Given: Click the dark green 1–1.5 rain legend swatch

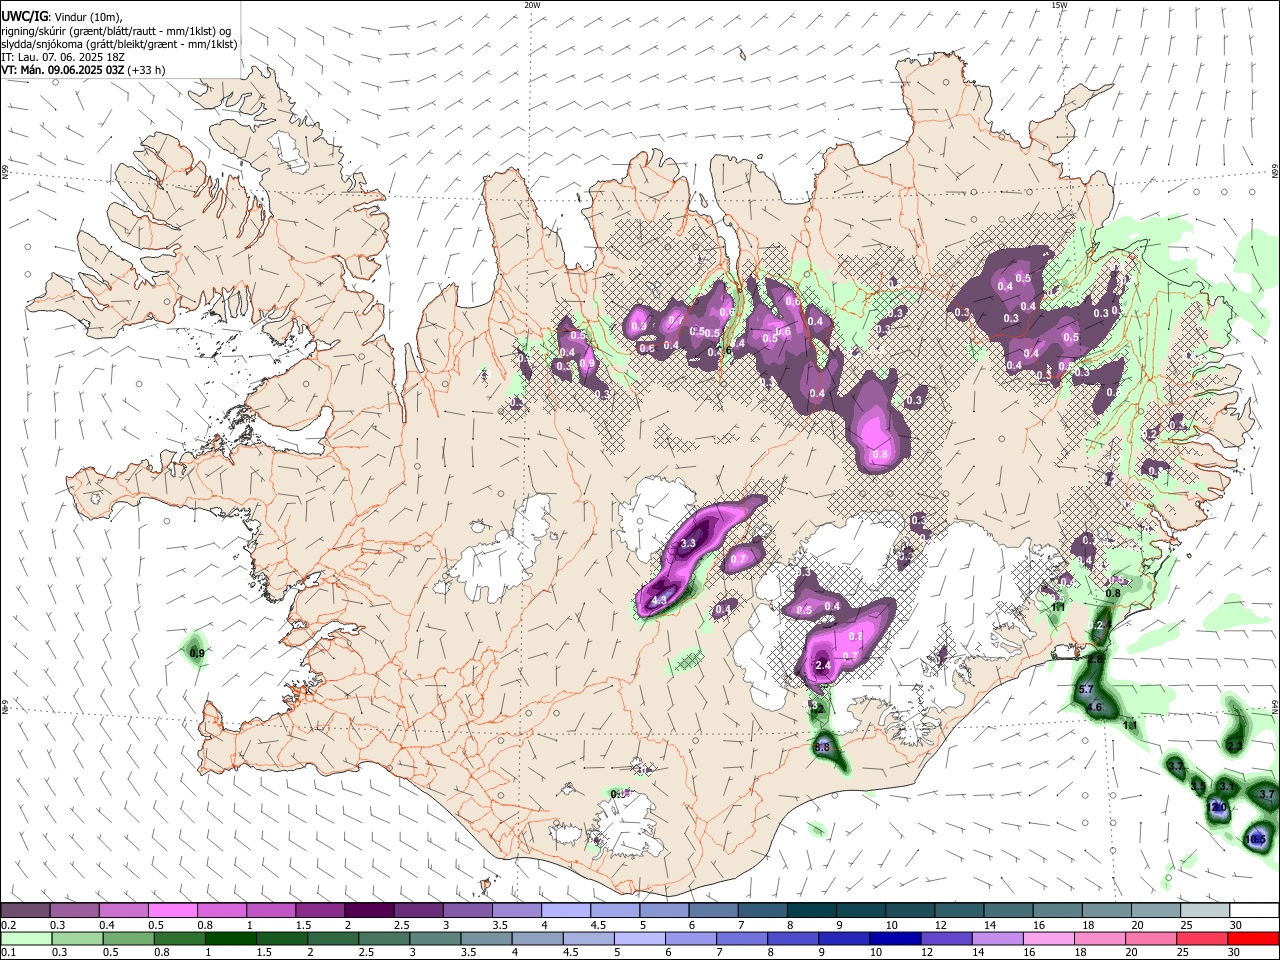Looking at the screenshot, I should point(232,939).
